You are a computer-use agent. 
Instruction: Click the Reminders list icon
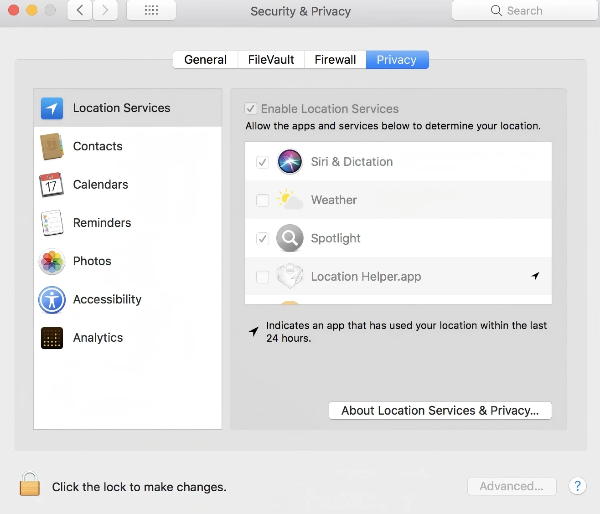pyautogui.click(x=52, y=223)
